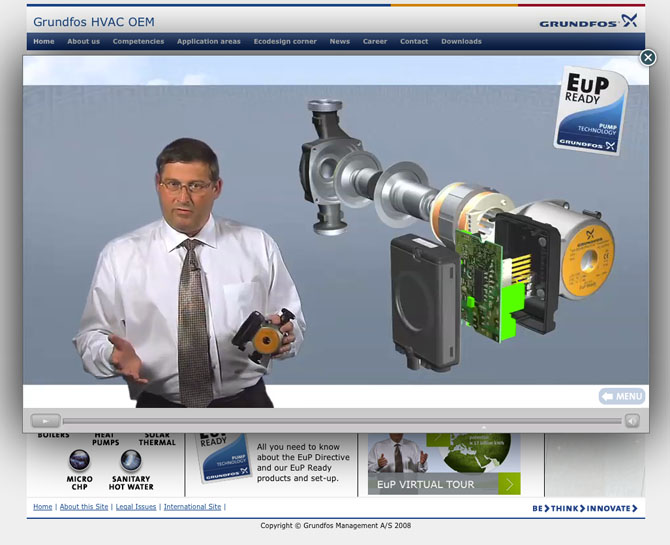Seek along the video progress bar
The width and height of the screenshot is (670, 545).
point(342,421)
